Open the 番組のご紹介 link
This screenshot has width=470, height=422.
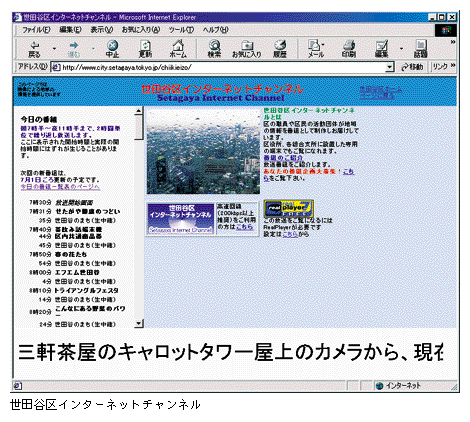click(283, 158)
